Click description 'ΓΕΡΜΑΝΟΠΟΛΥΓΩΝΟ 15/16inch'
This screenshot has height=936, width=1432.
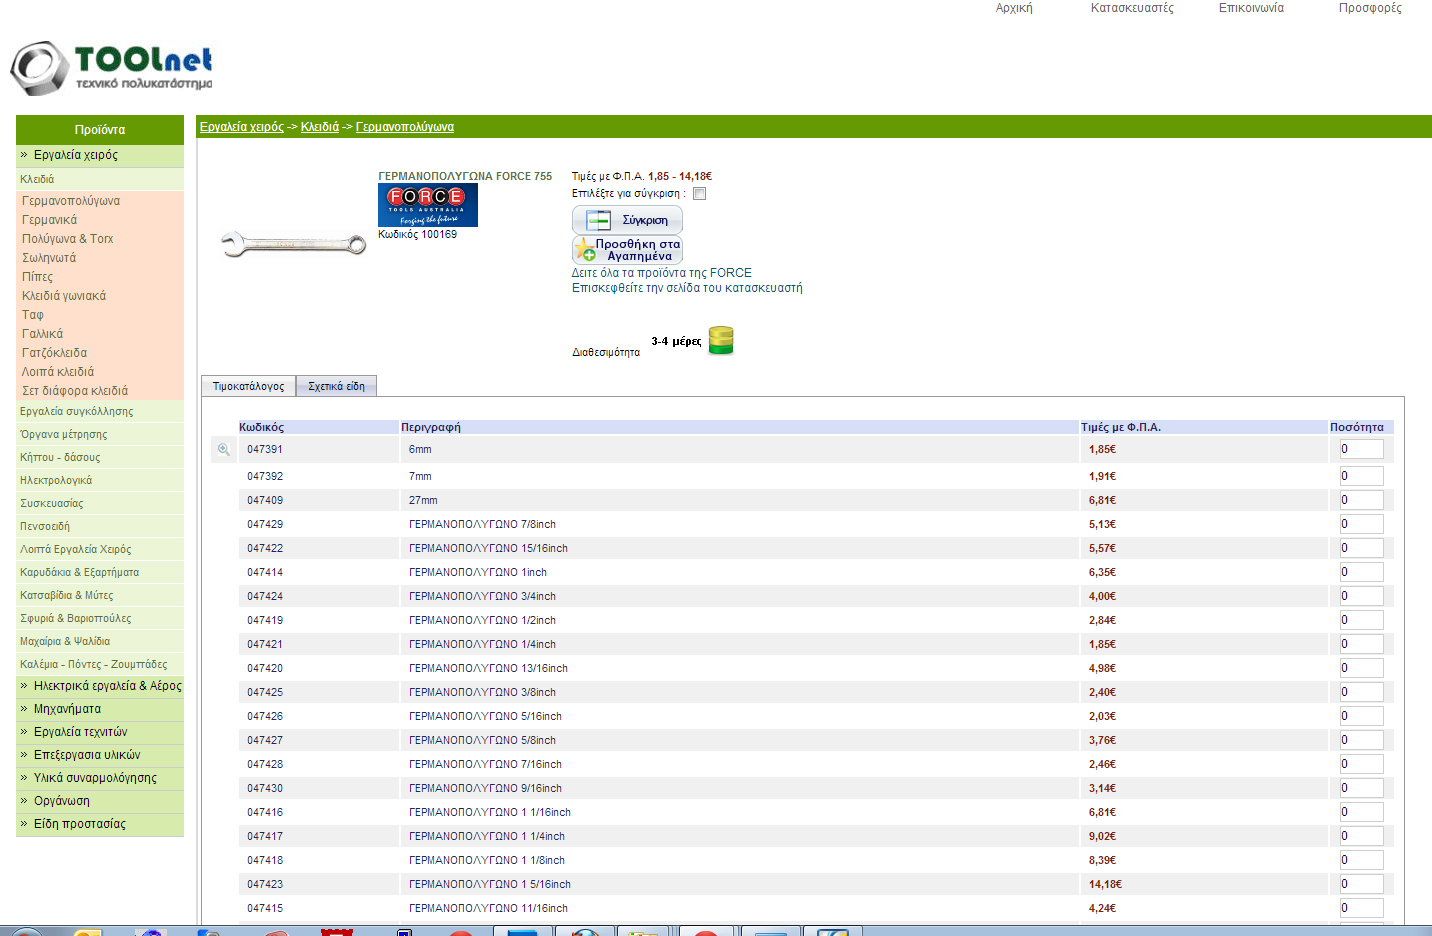pyautogui.click(x=488, y=548)
